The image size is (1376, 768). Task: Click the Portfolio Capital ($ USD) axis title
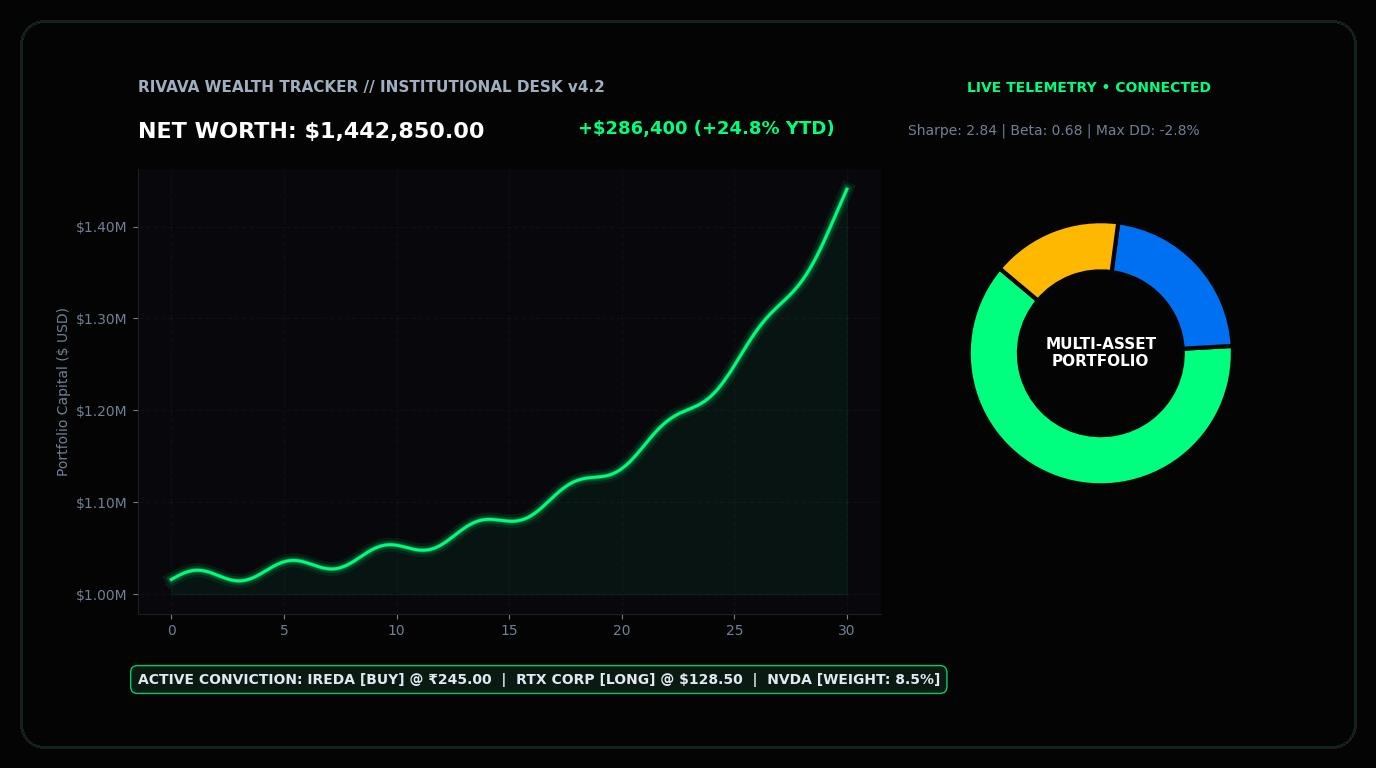point(62,392)
